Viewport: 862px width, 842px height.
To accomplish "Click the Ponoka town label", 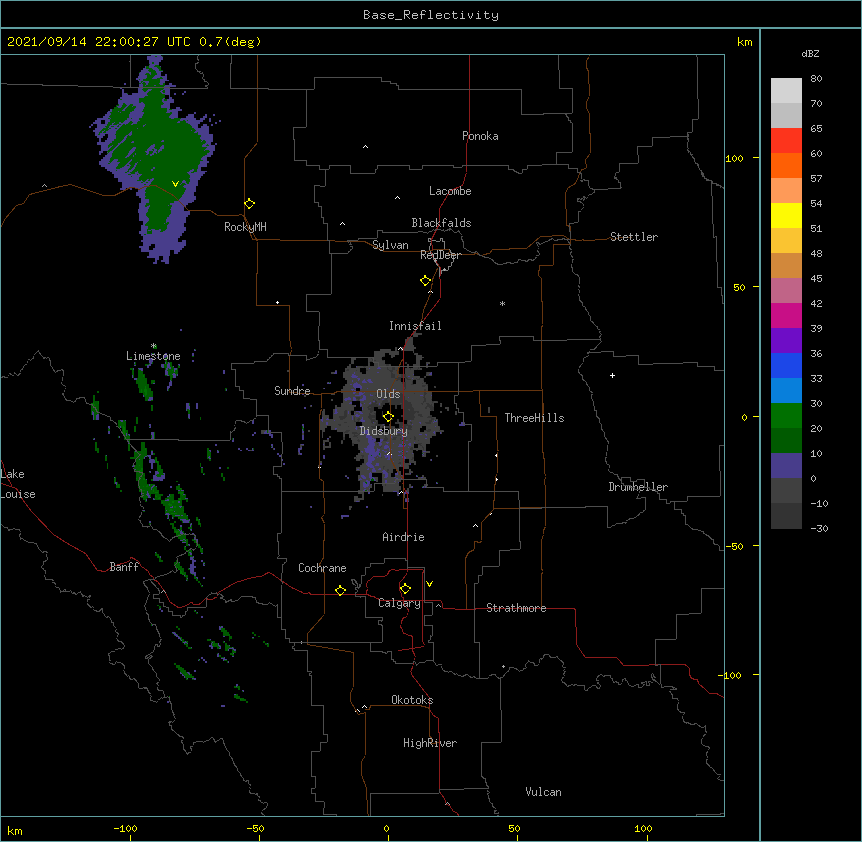I will [x=480, y=136].
